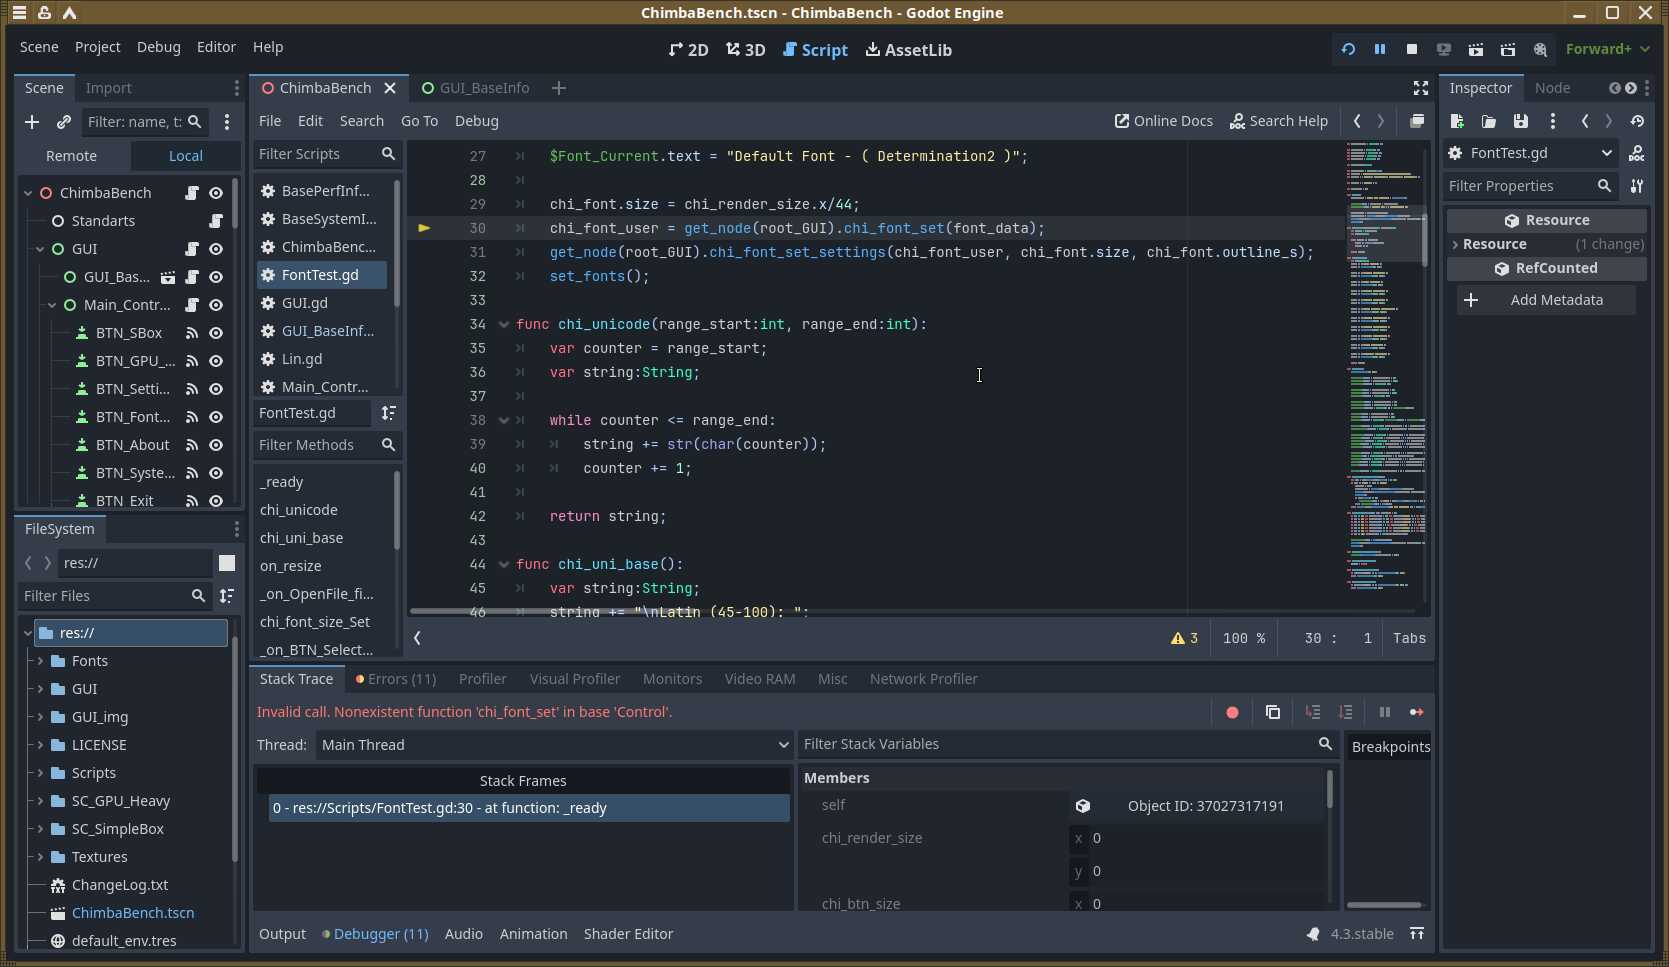1669x967 pixels.
Task: Open Online Docs link
Action: tap(1163, 121)
